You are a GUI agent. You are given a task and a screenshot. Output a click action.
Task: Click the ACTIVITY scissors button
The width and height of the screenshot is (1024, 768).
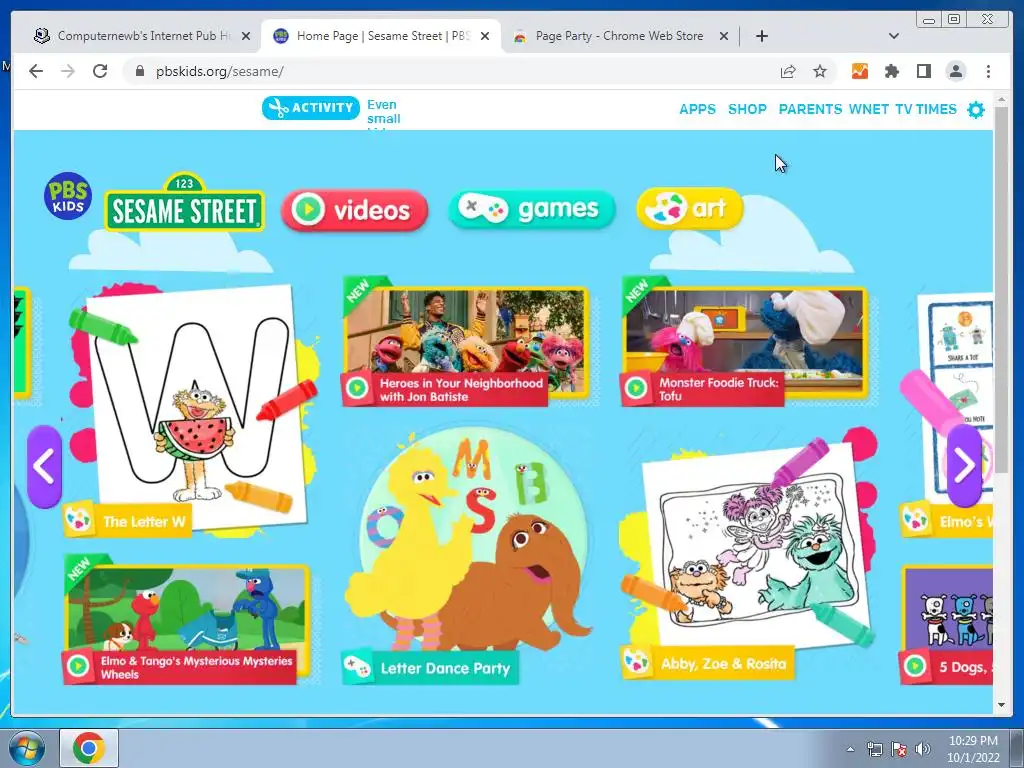point(311,108)
